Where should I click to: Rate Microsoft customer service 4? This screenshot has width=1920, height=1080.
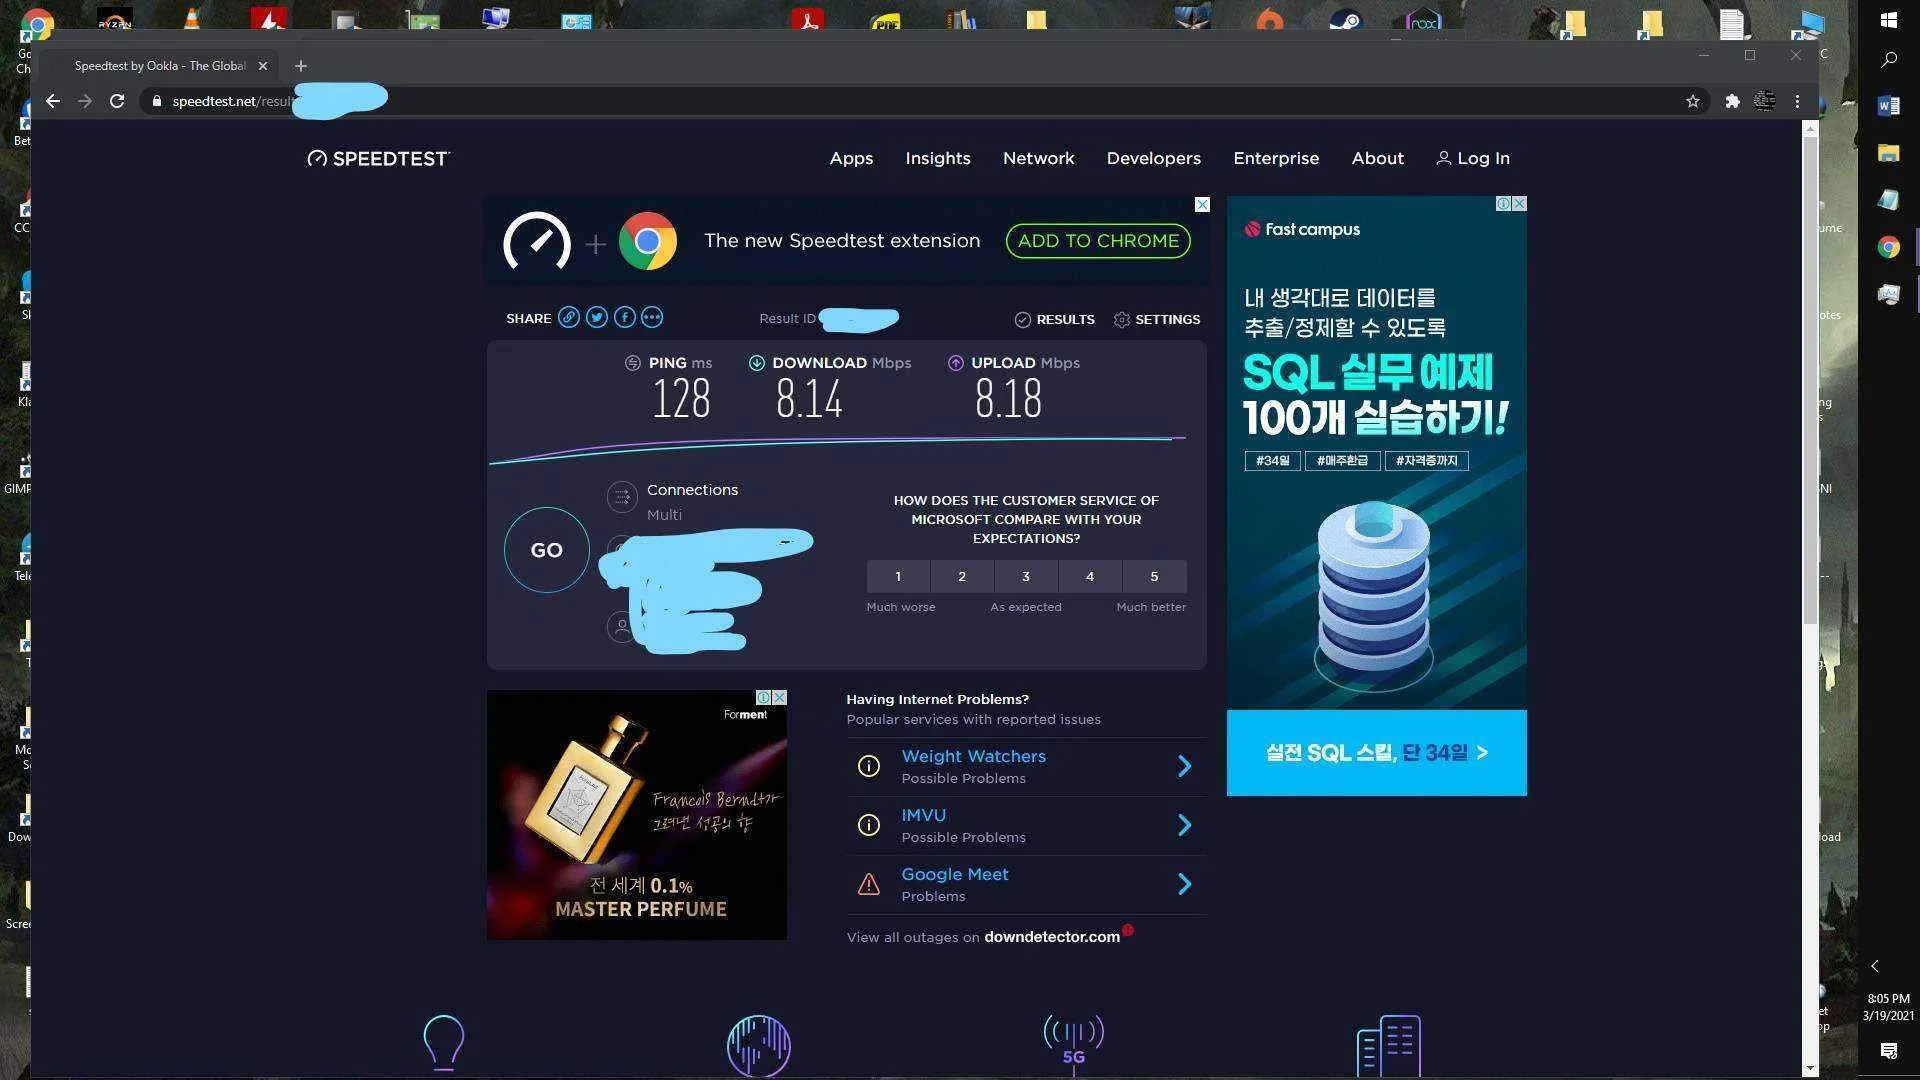1090,576
